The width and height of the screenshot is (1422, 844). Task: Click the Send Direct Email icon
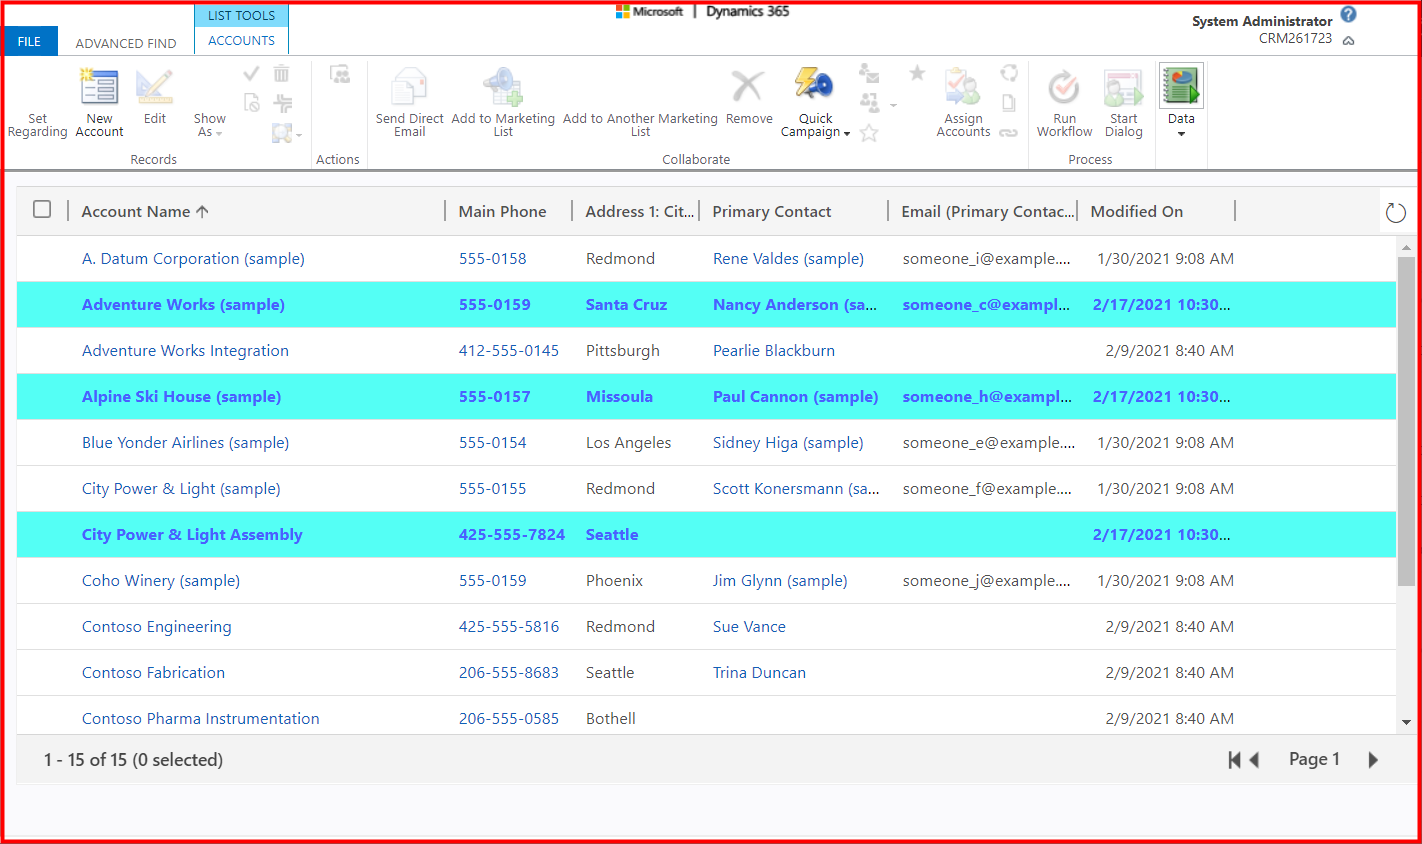409,88
